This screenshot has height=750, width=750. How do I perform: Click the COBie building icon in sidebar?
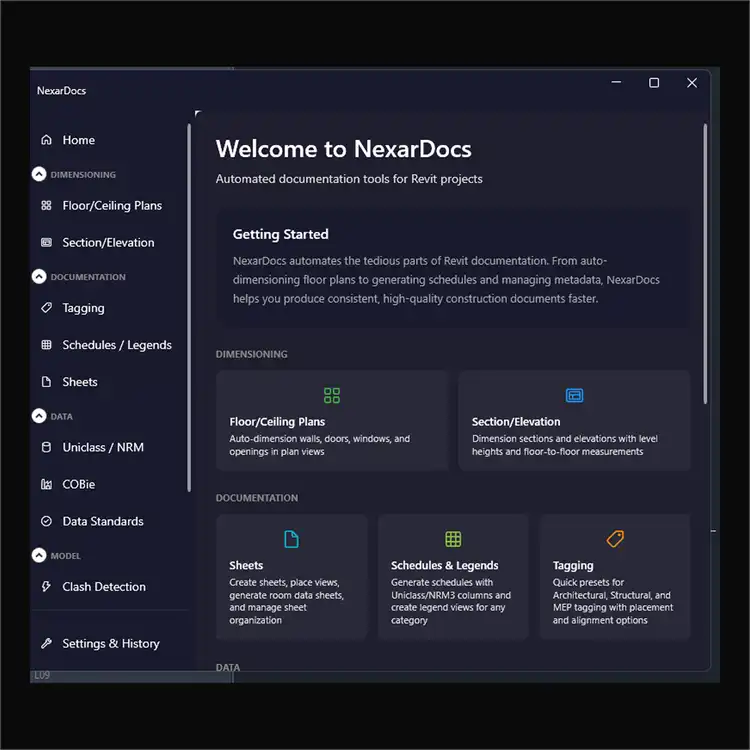pyautogui.click(x=46, y=484)
